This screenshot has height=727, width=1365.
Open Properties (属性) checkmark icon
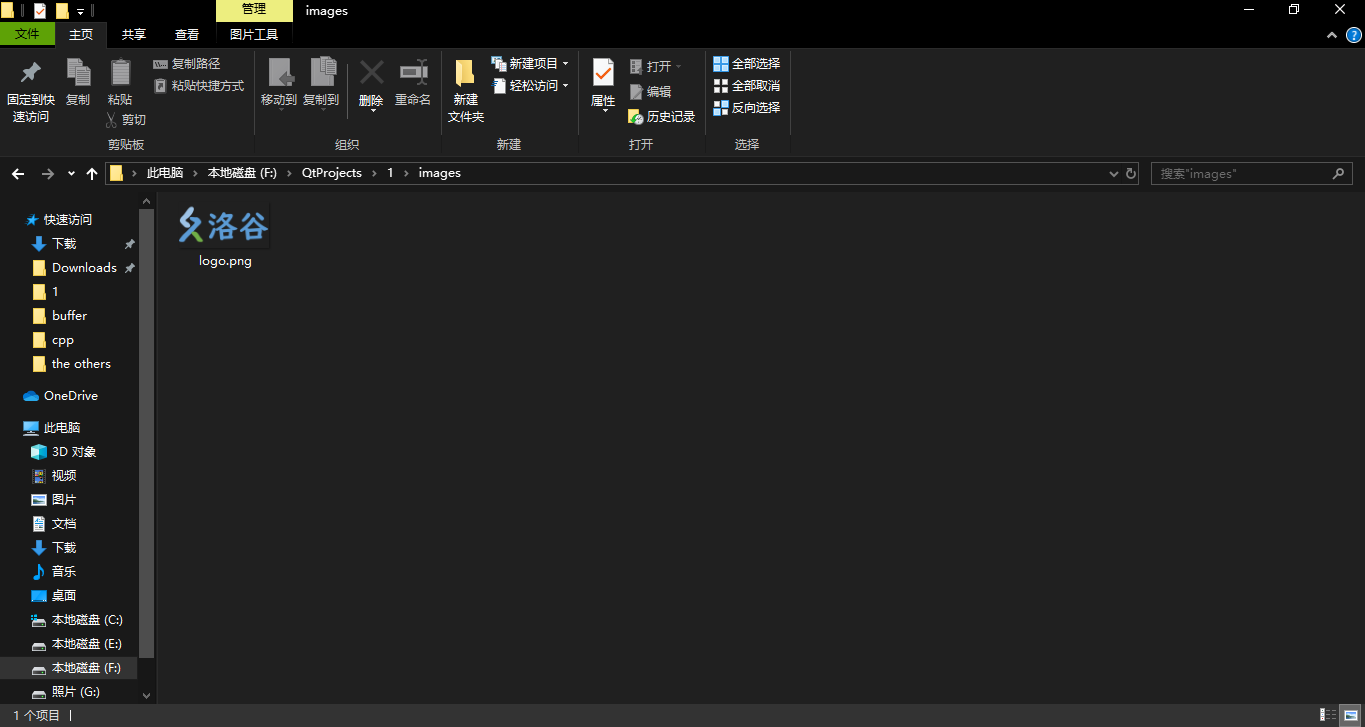(603, 72)
